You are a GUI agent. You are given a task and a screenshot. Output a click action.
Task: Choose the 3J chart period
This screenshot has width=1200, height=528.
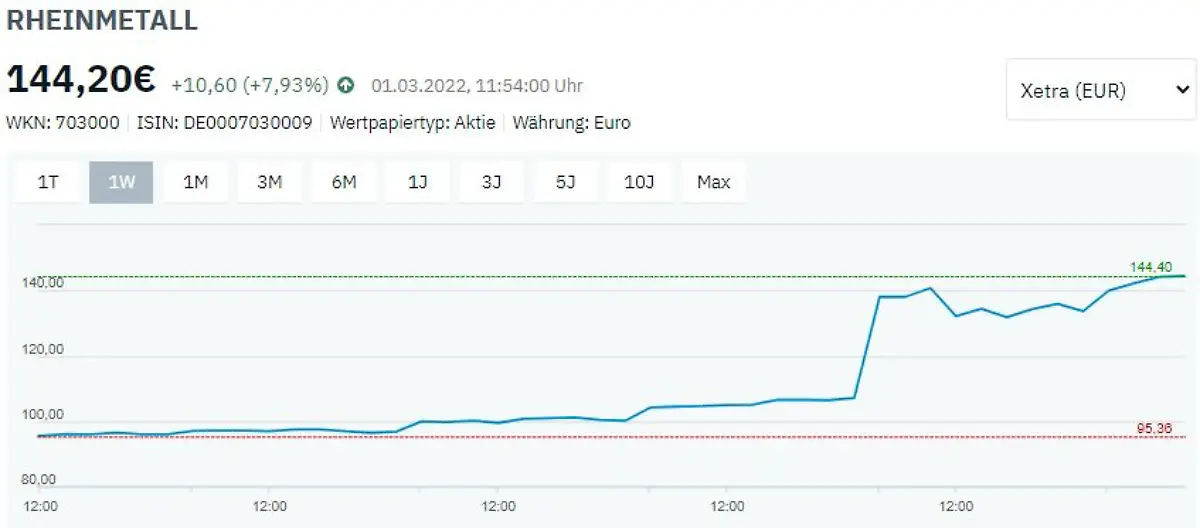[x=491, y=182]
